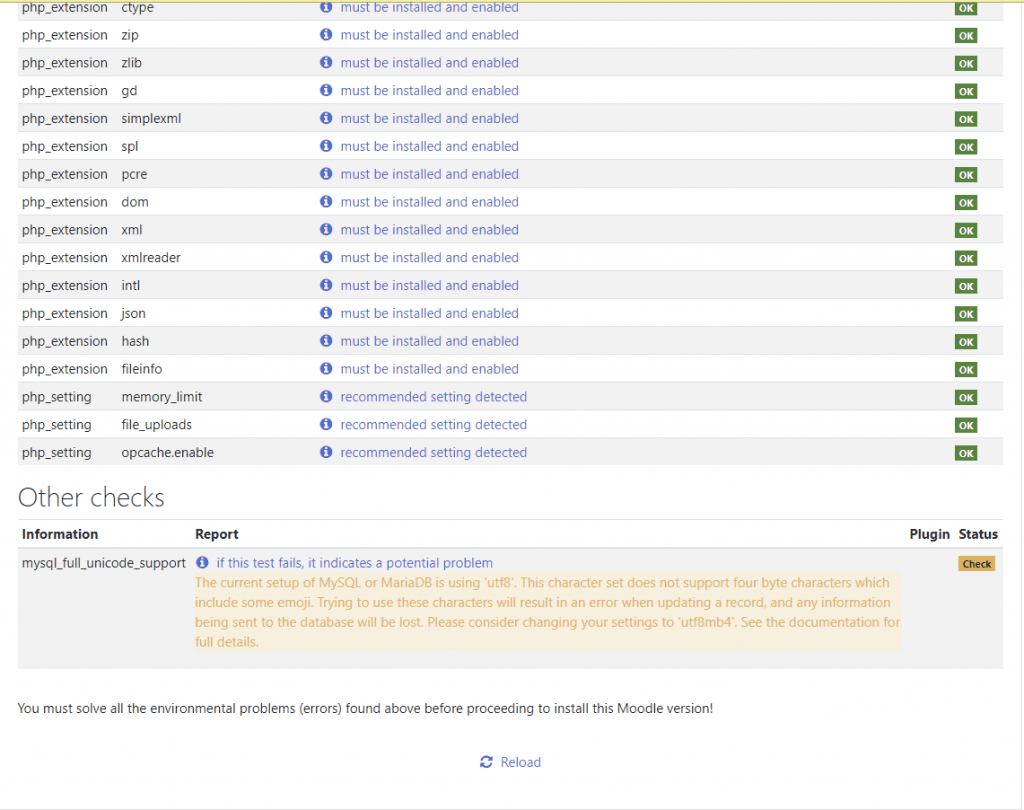Click the 'Other checks' heading
Screen dimensions: 1024x810
(91, 498)
